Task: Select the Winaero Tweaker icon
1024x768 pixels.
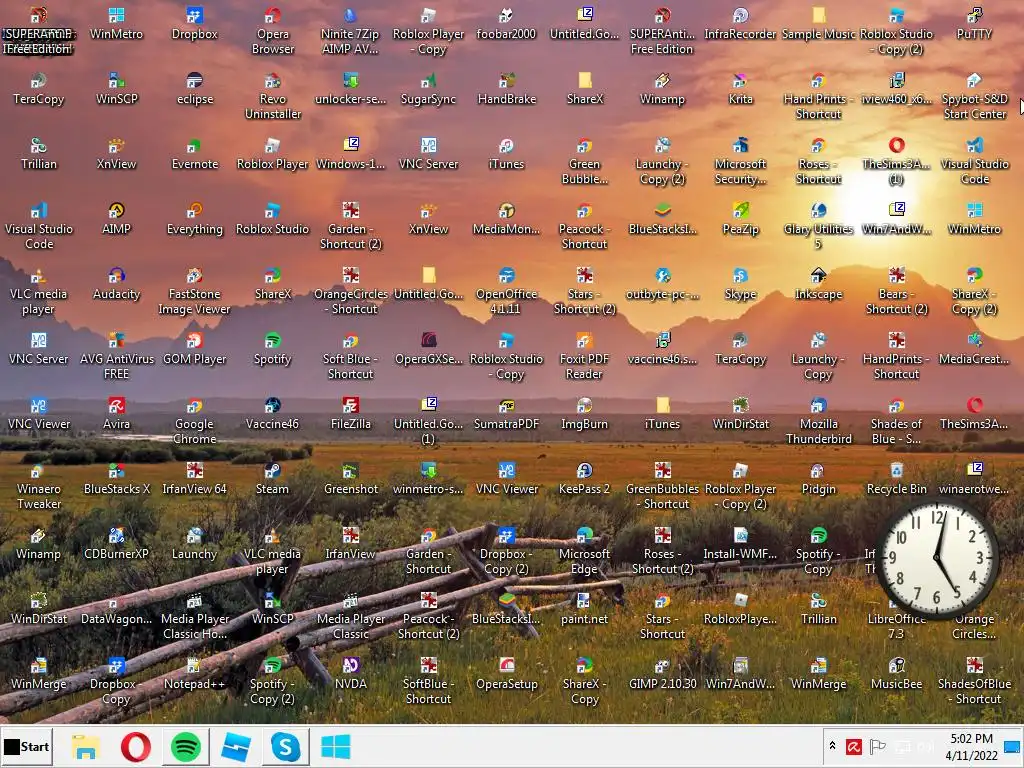Action: click(39, 486)
